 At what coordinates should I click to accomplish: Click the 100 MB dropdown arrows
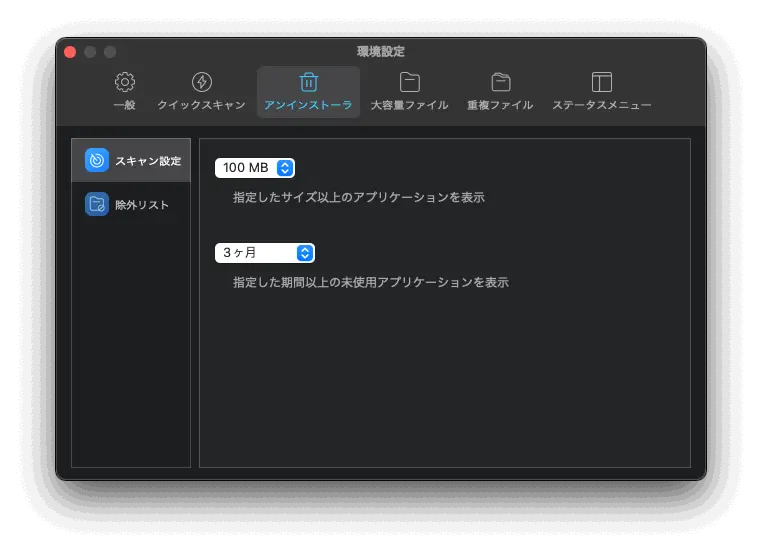(285, 168)
